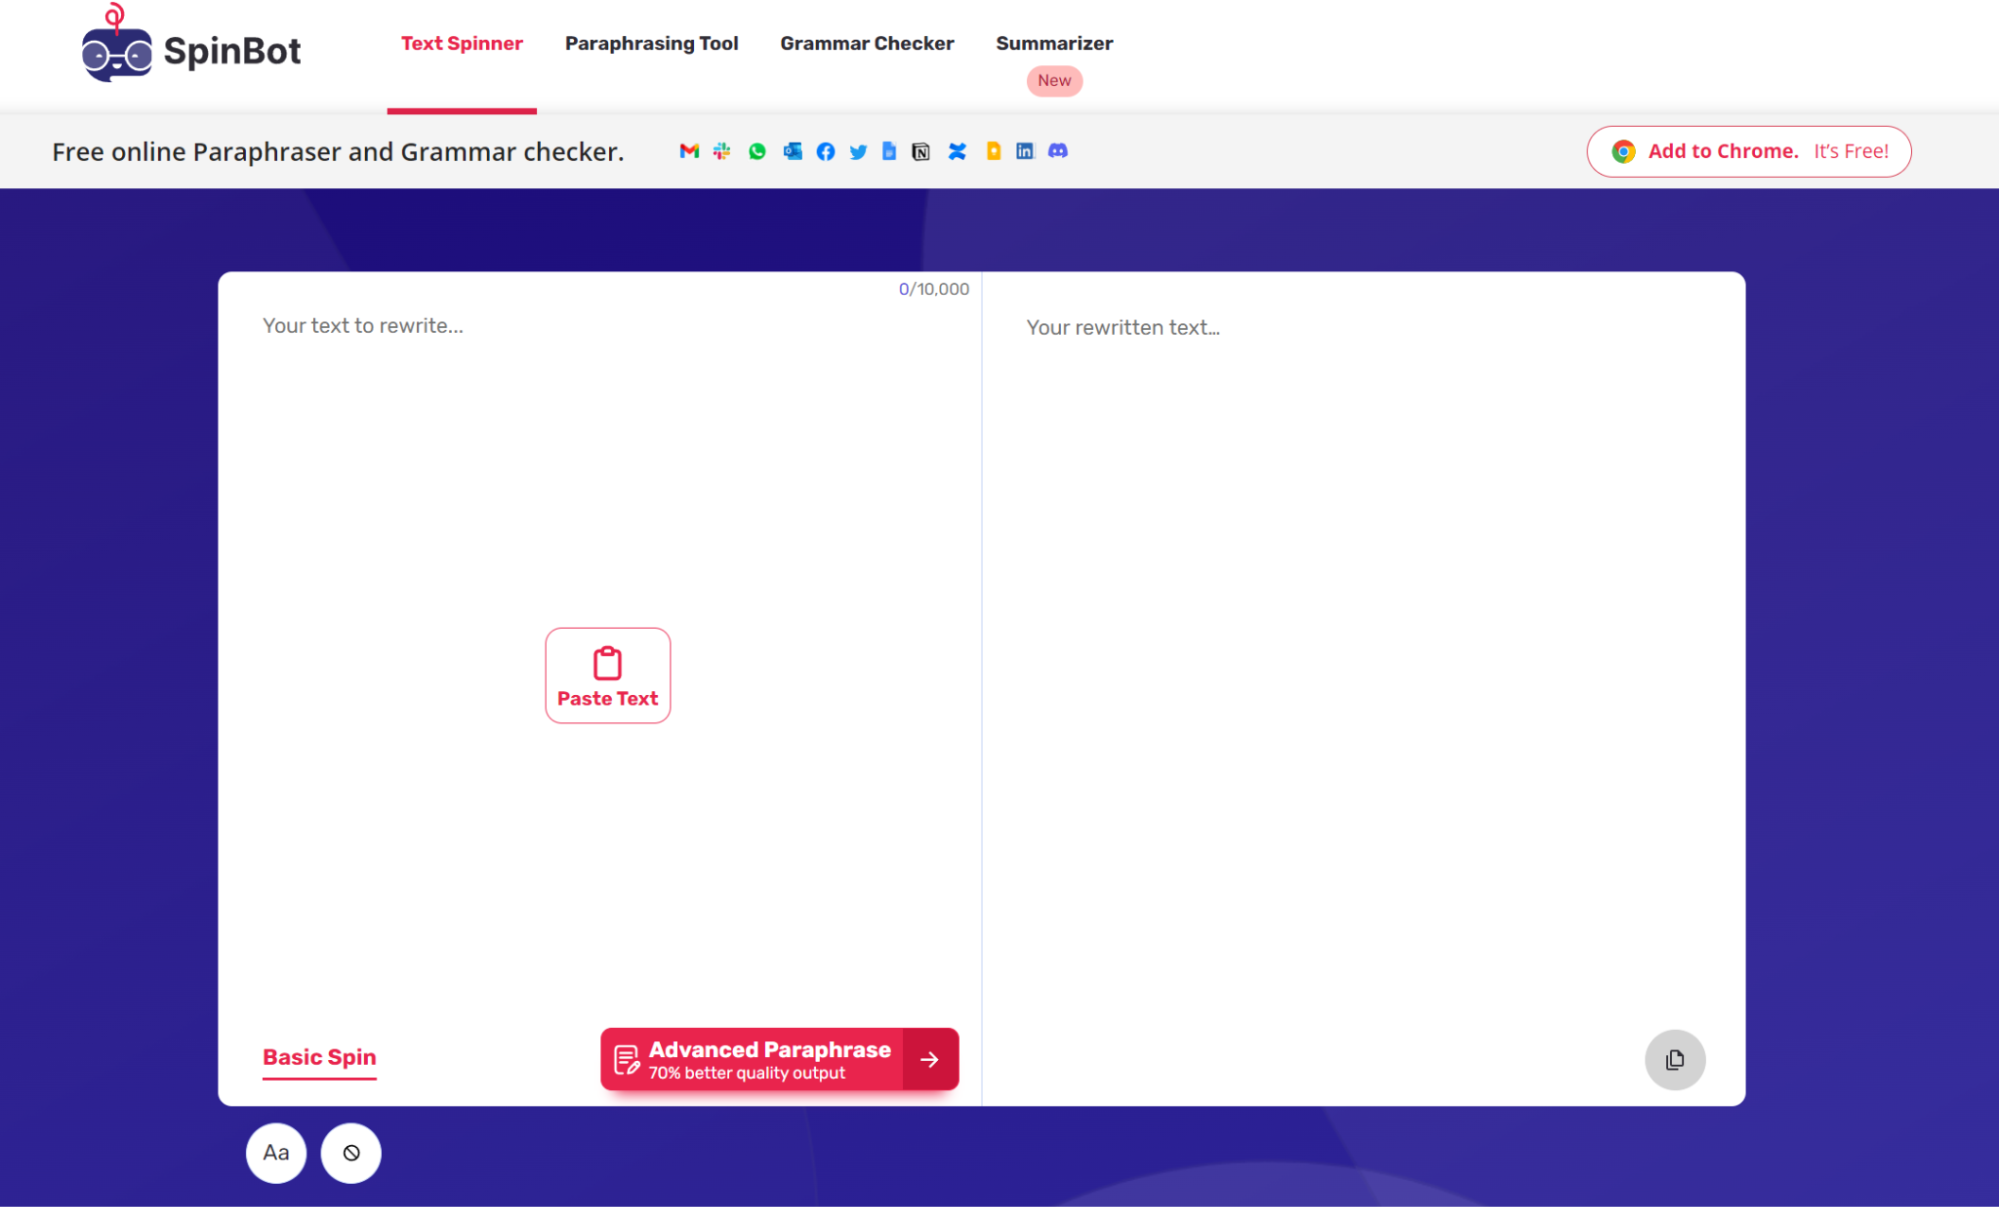
Task: Click the Google Keep icon
Action: [993, 151]
